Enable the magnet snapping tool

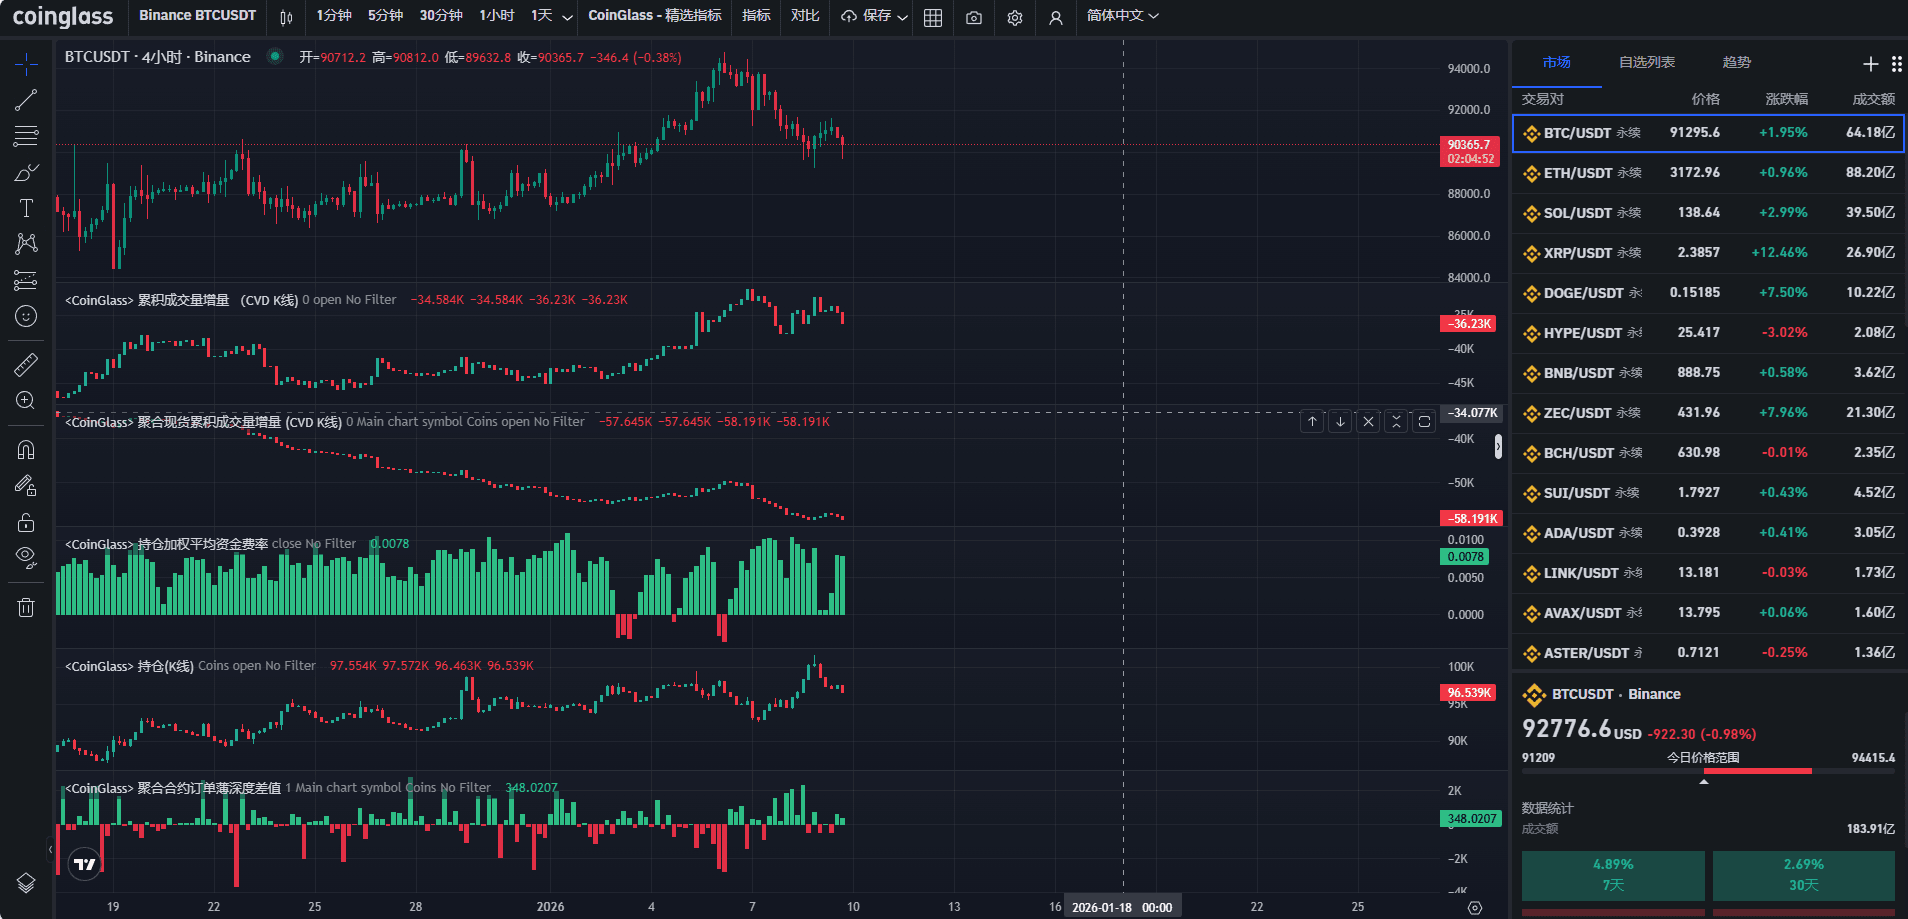[26, 449]
